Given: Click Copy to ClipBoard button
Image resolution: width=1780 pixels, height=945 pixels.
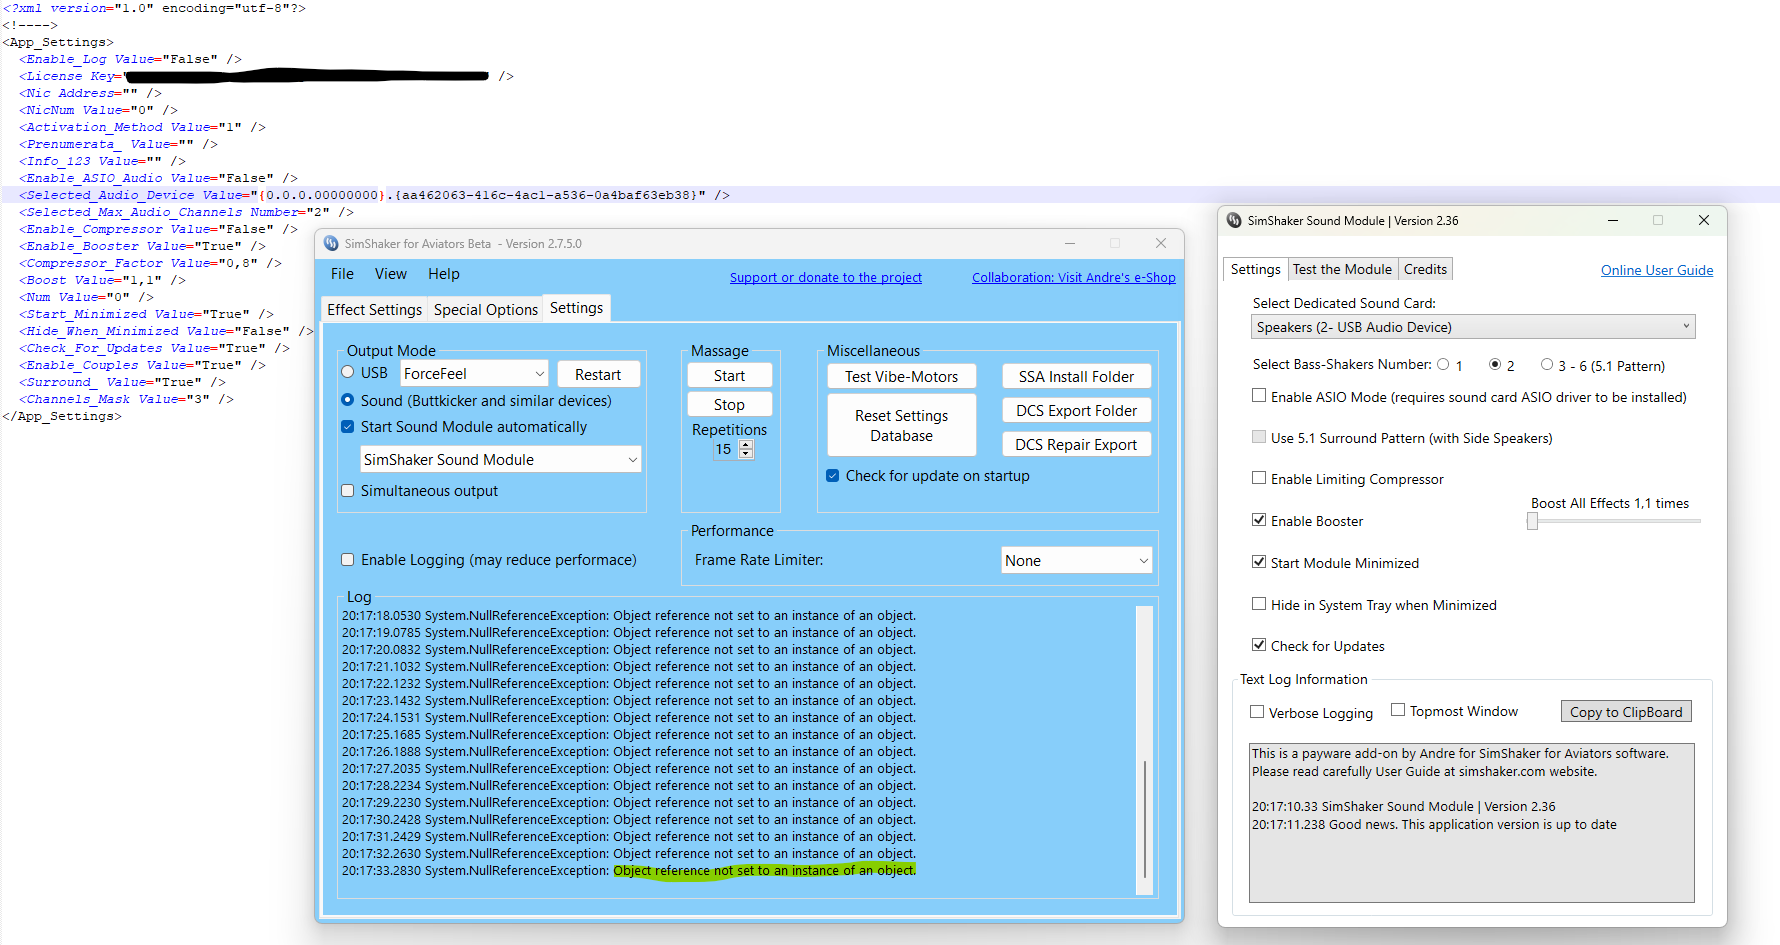Looking at the screenshot, I should coord(1626,712).
